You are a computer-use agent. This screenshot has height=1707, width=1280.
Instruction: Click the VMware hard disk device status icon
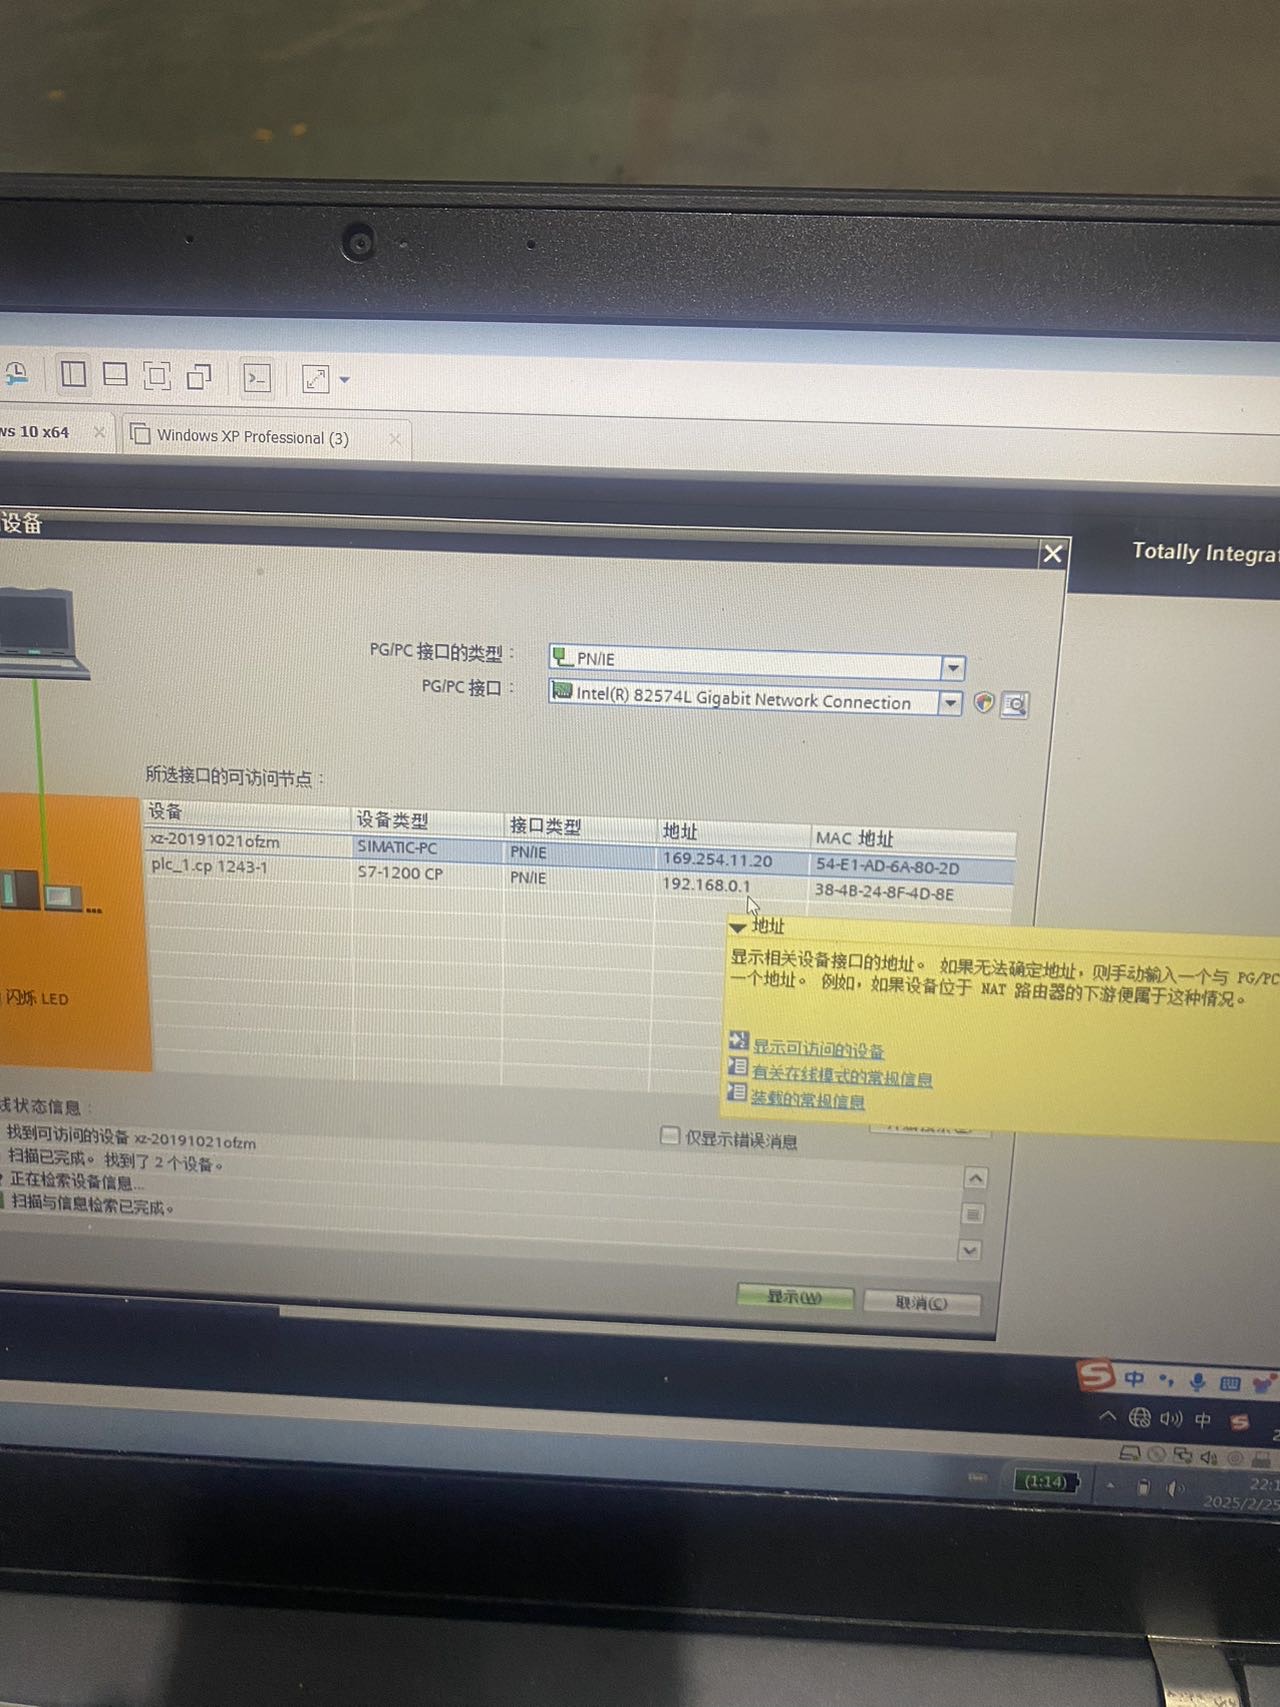pos(1130,1453)
